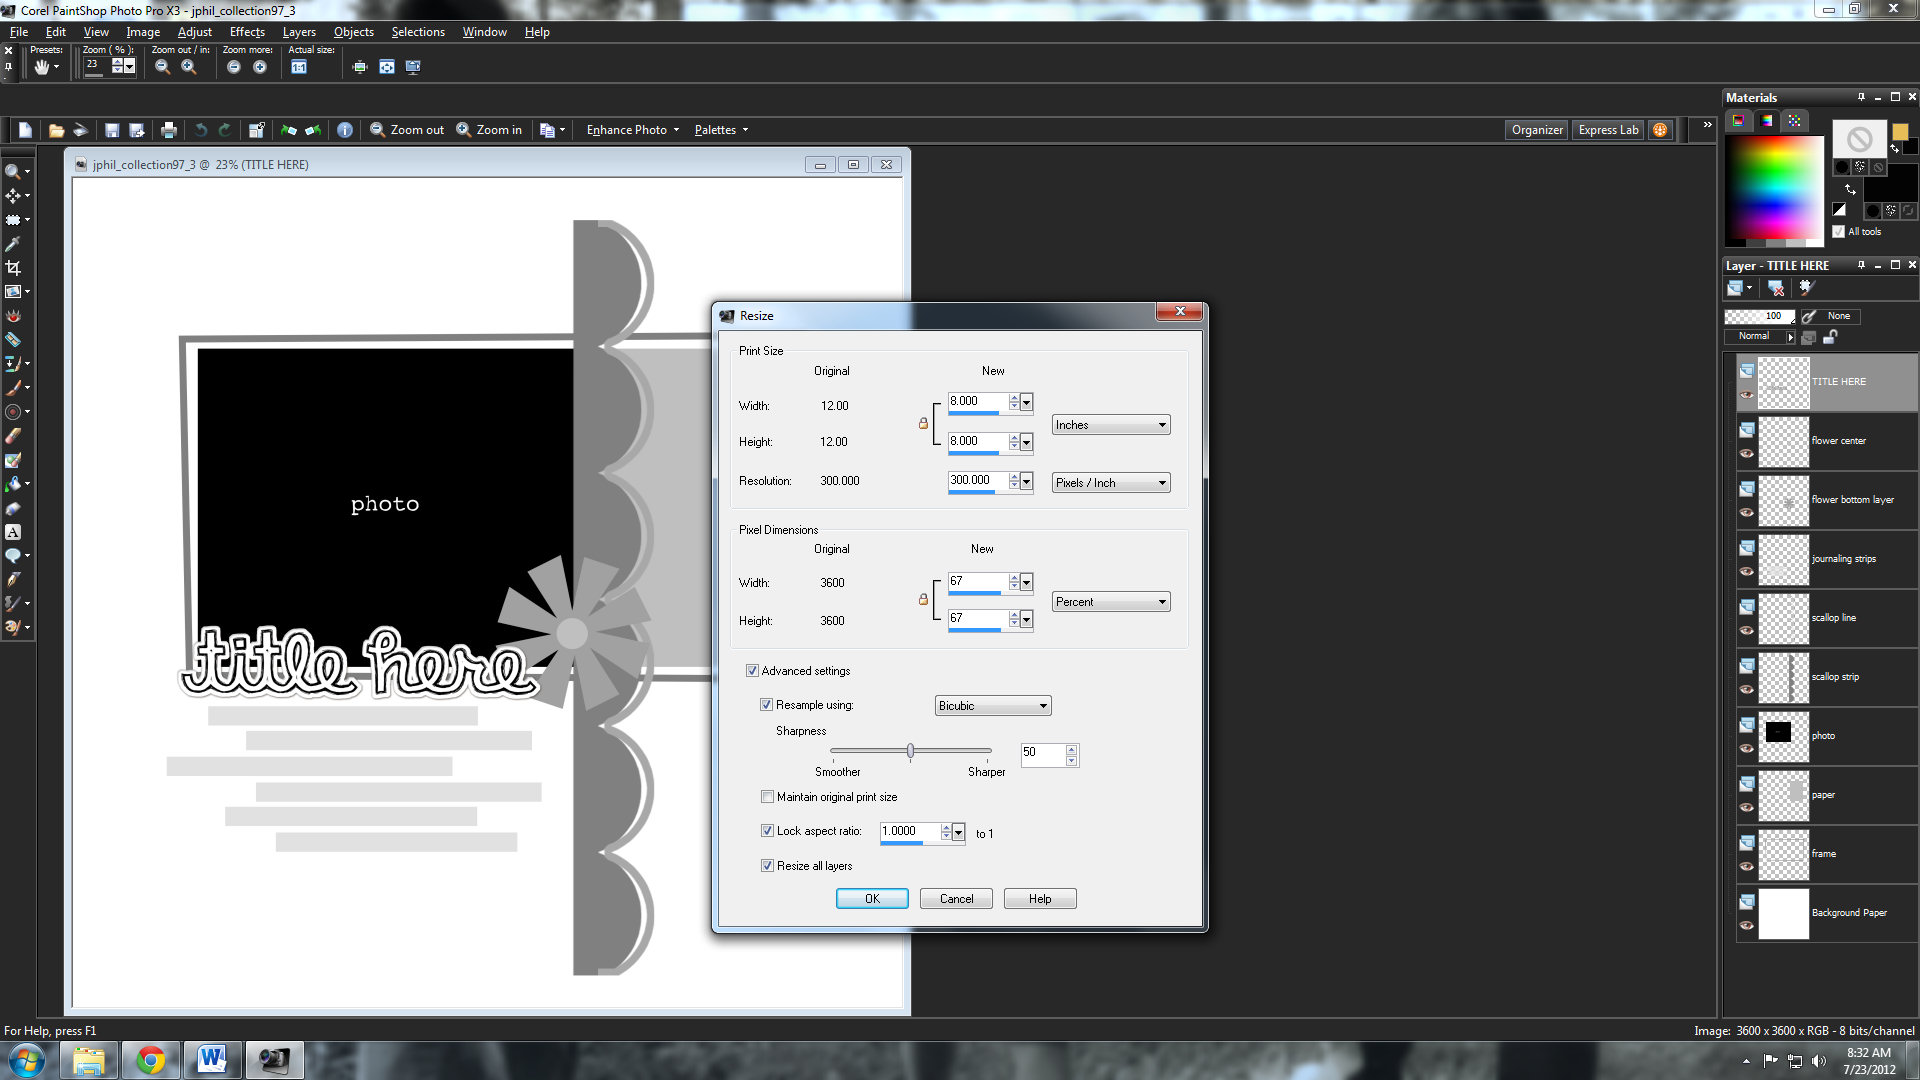Select the Paint Brush tool

point(13,388)
